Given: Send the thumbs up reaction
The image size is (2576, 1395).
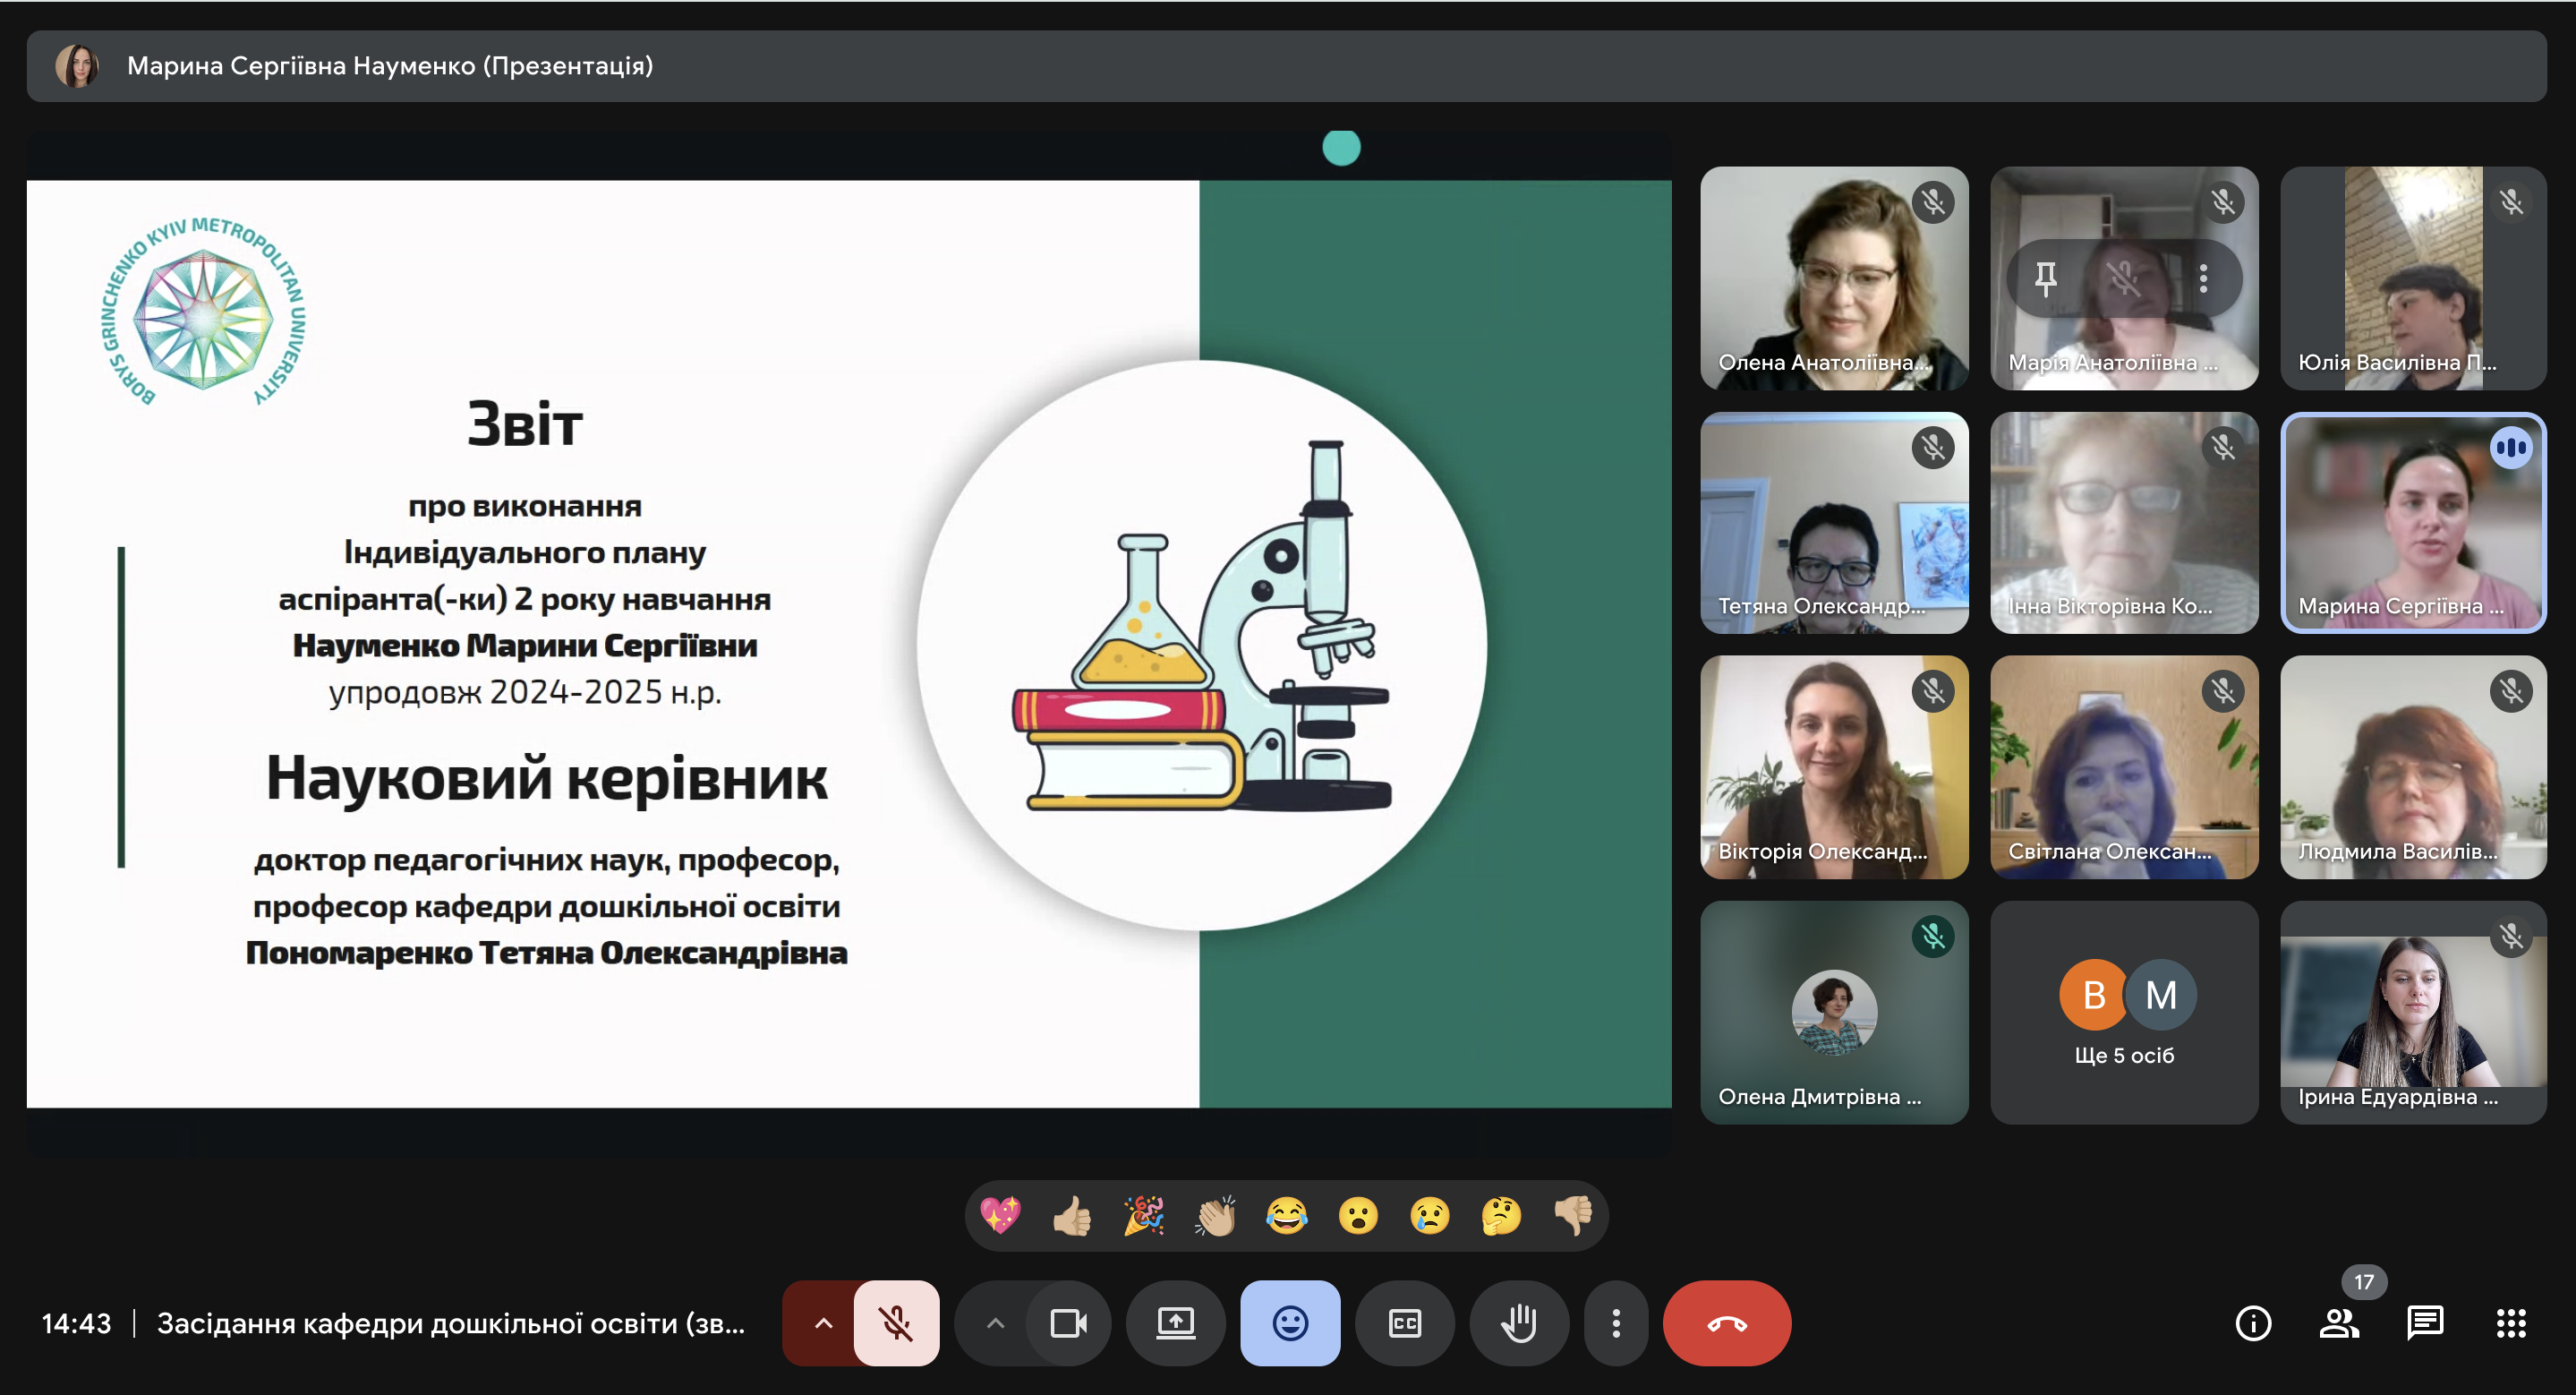Looking at the screenshot, I should 1072,1216.
